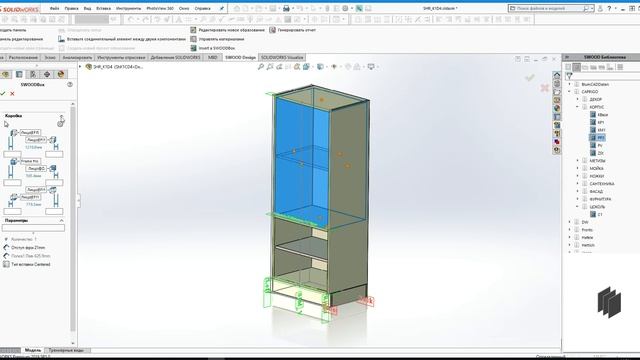Click the Print icon in the top toolbar
640x360 pixels.
(287, 8)
